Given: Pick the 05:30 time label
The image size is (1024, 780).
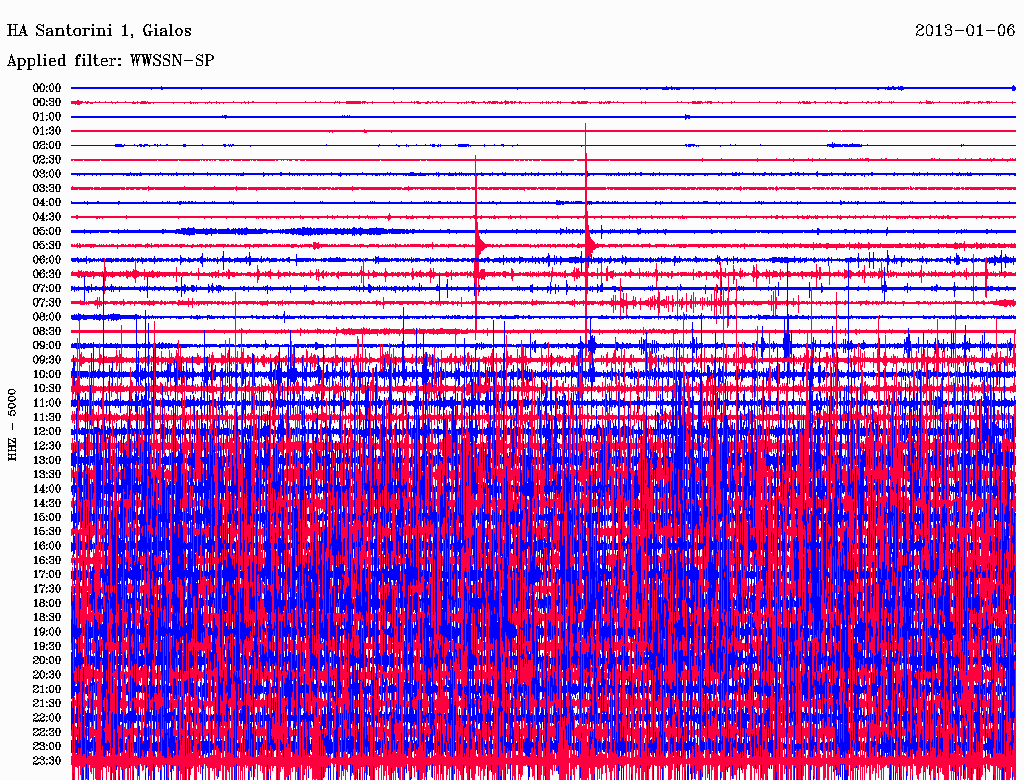Looking at the screenshot, I should [47, 245].
